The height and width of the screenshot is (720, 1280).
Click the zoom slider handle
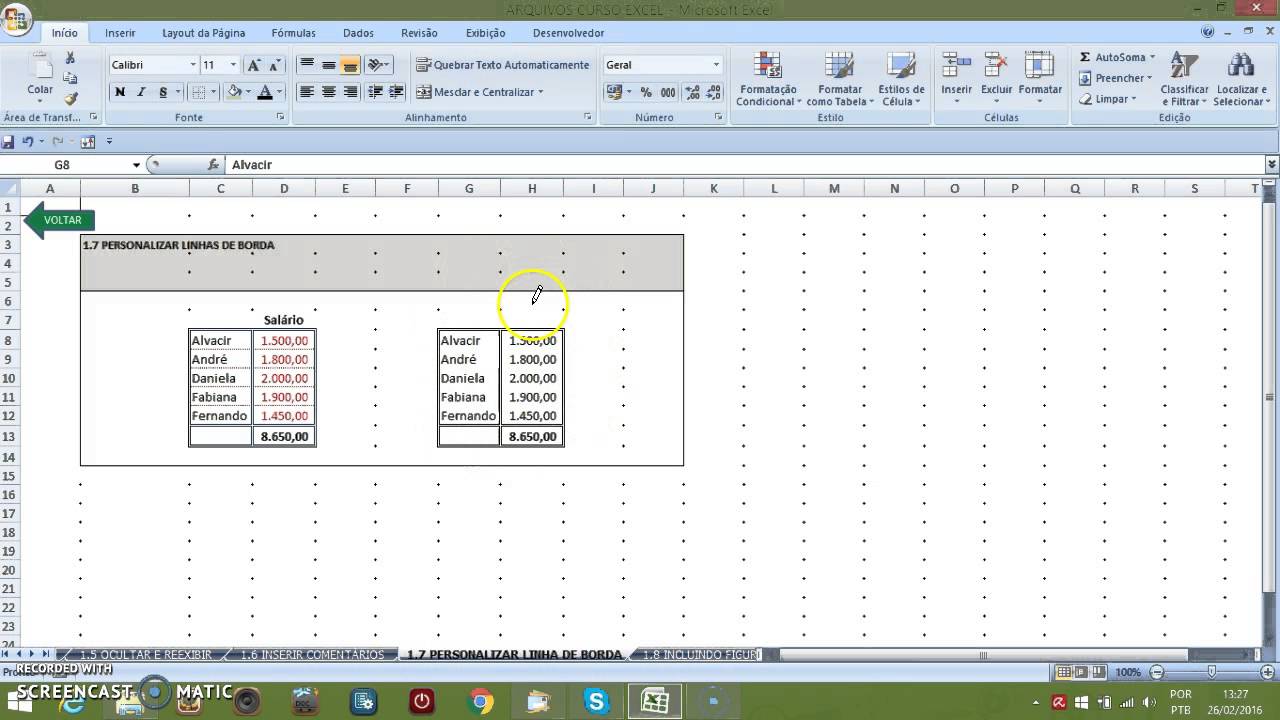point(1211,672)
